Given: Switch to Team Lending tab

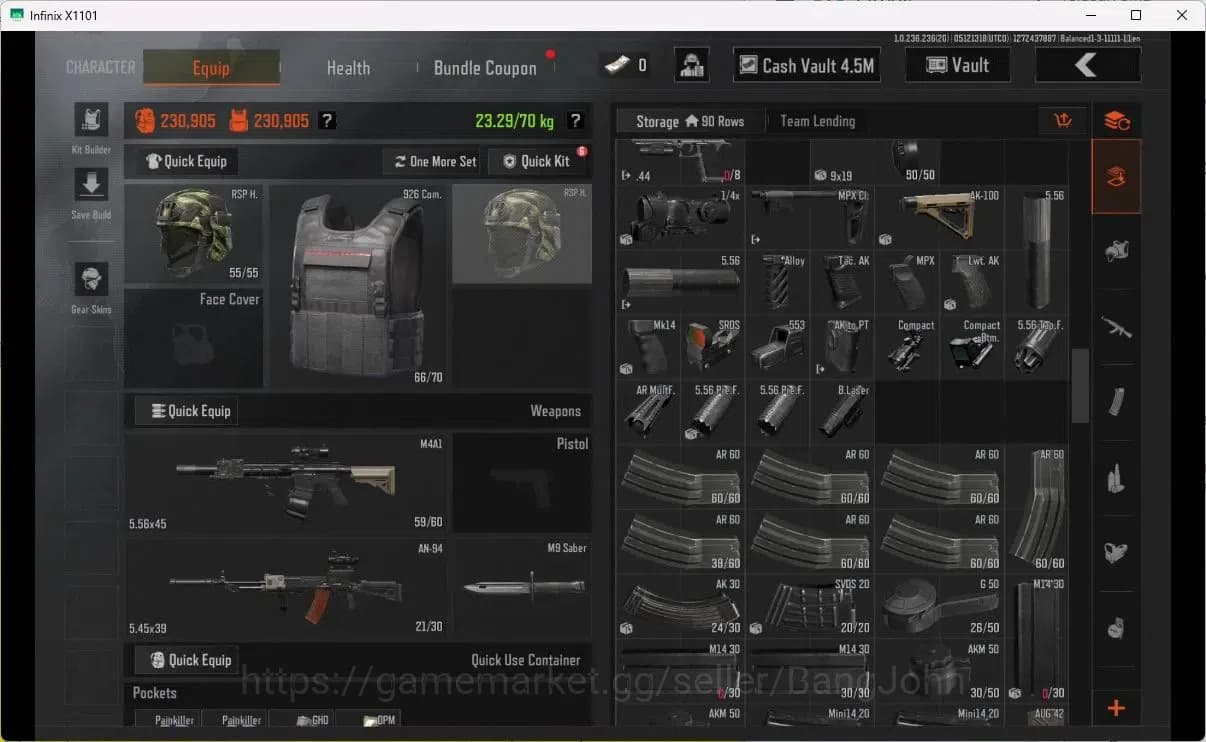Looking at the screenshot, I should click(817, 121).
